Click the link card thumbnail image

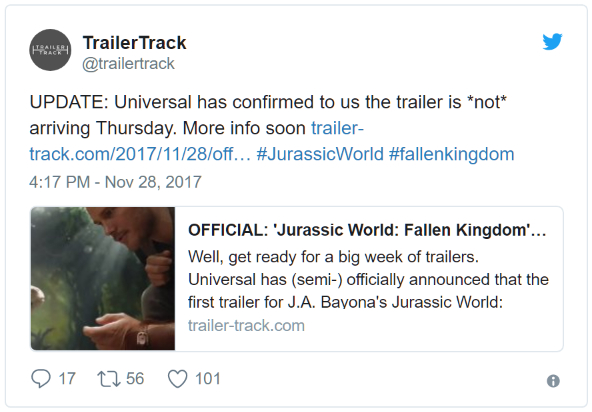103,279
